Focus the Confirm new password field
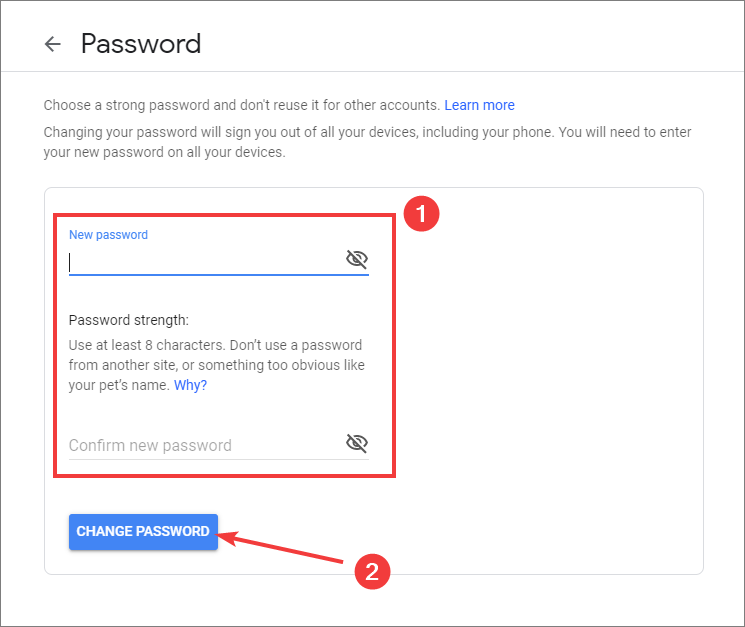The width and height of the screenshot is (745, 627). tap(207, 446)
